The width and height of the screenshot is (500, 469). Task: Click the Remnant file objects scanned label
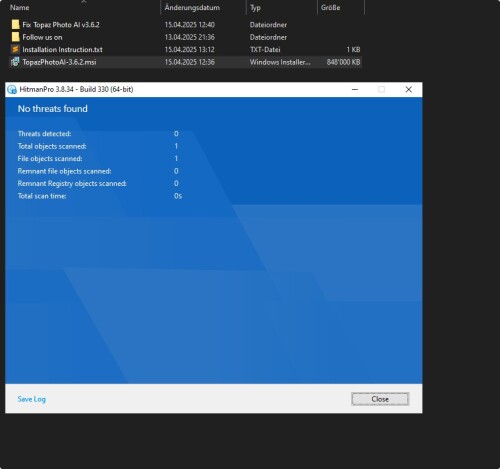64,171
